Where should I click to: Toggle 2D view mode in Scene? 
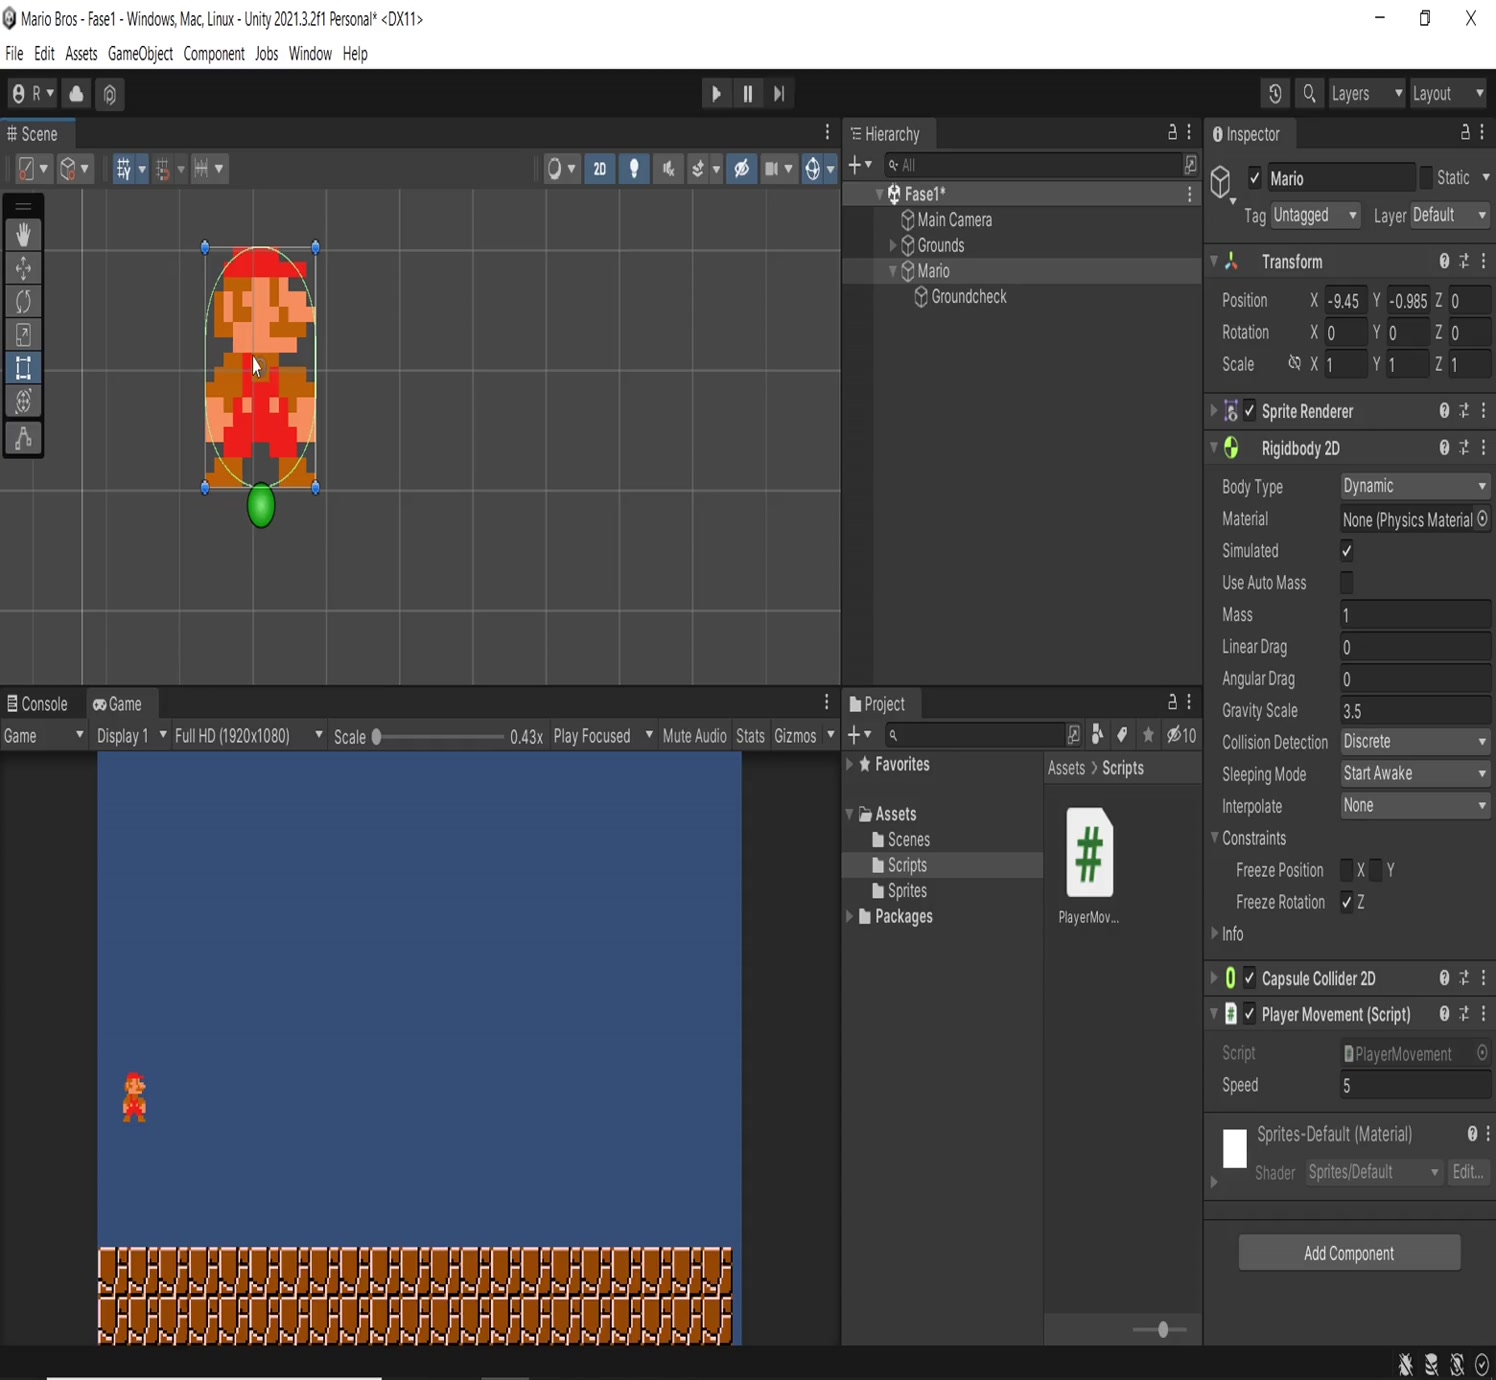600,169
